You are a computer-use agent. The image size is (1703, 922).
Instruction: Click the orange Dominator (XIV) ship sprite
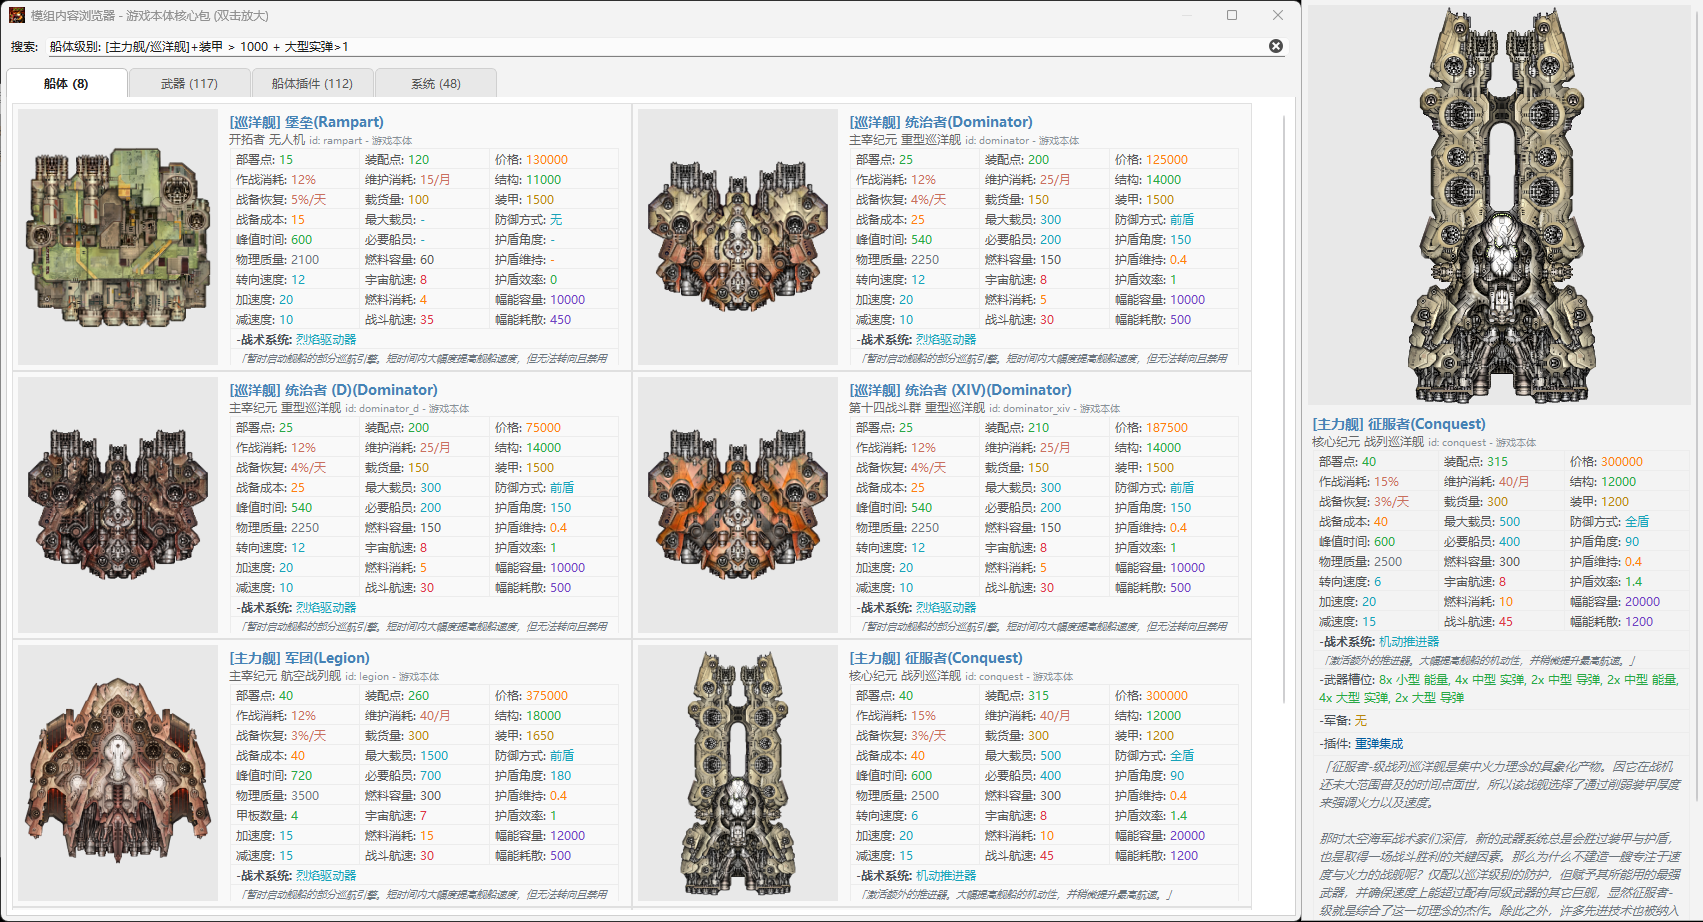738,505
